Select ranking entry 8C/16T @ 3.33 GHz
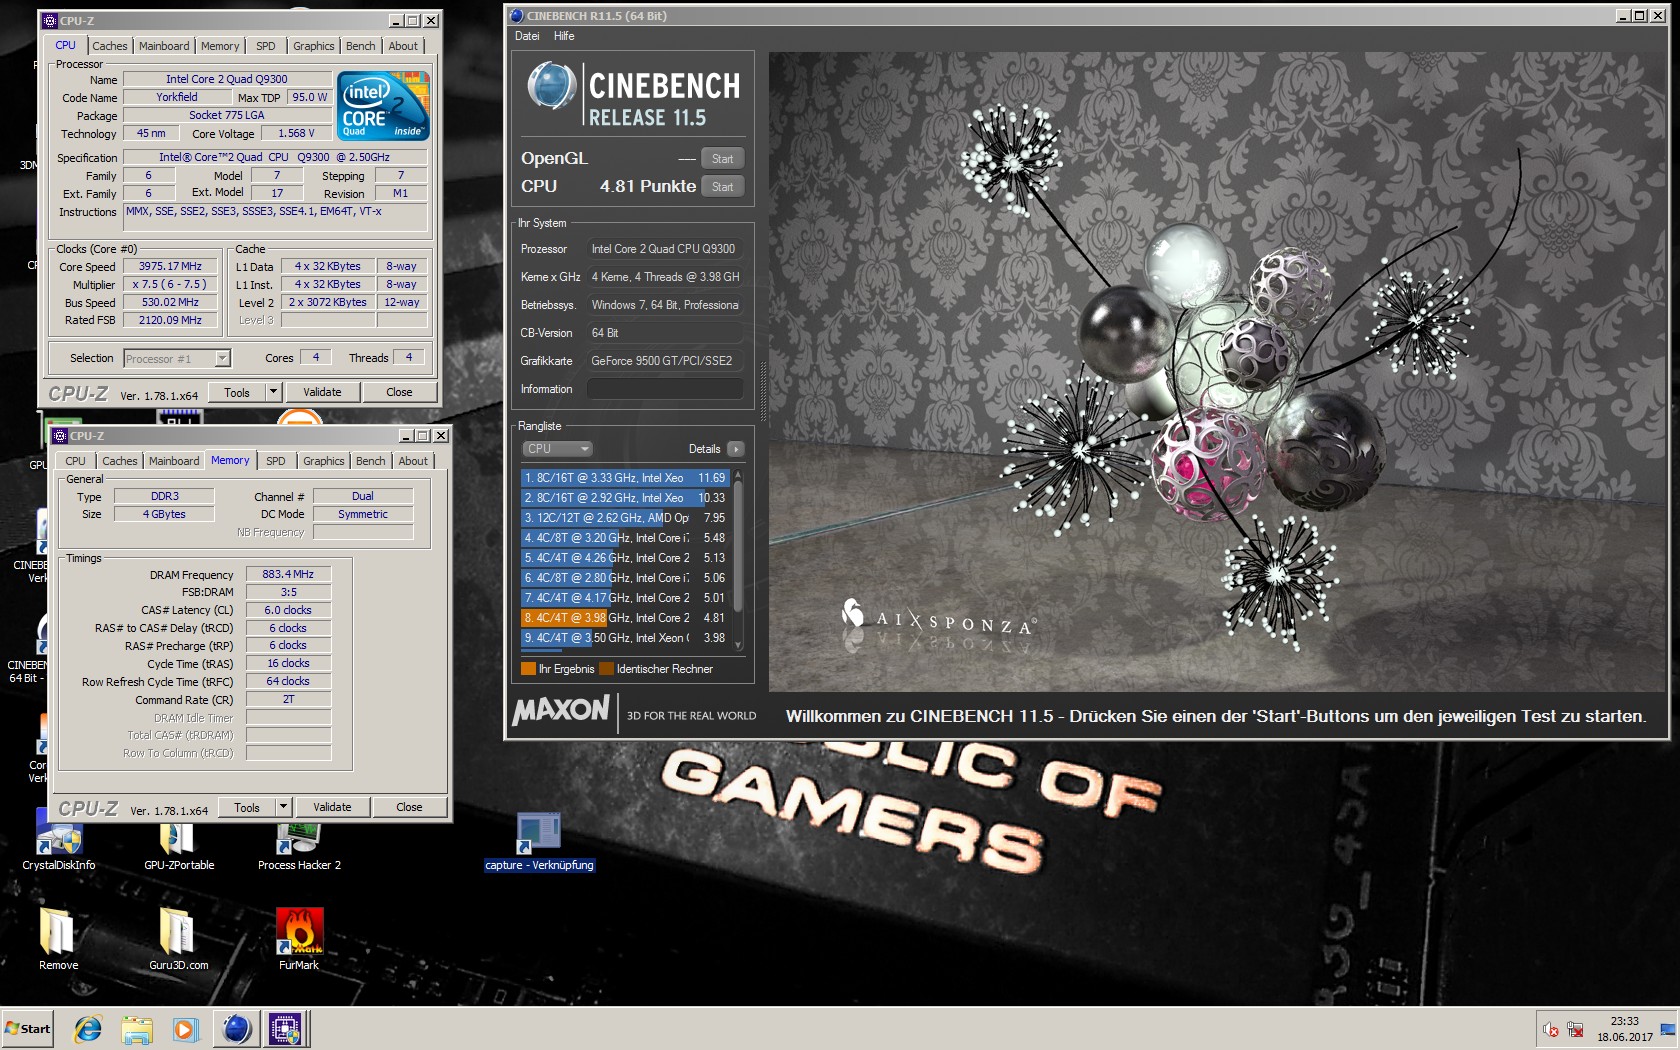This screenshot has height=1050, width=1680. [624, 478]
